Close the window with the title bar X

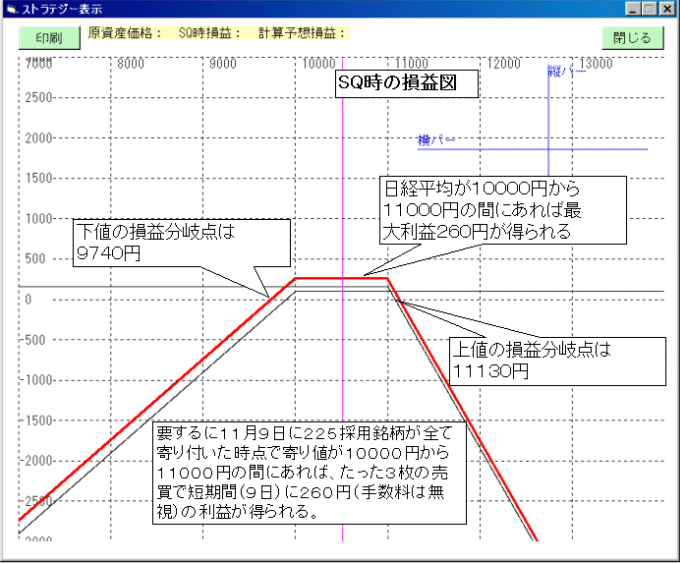pyautogui.click(x=667, y=9)
